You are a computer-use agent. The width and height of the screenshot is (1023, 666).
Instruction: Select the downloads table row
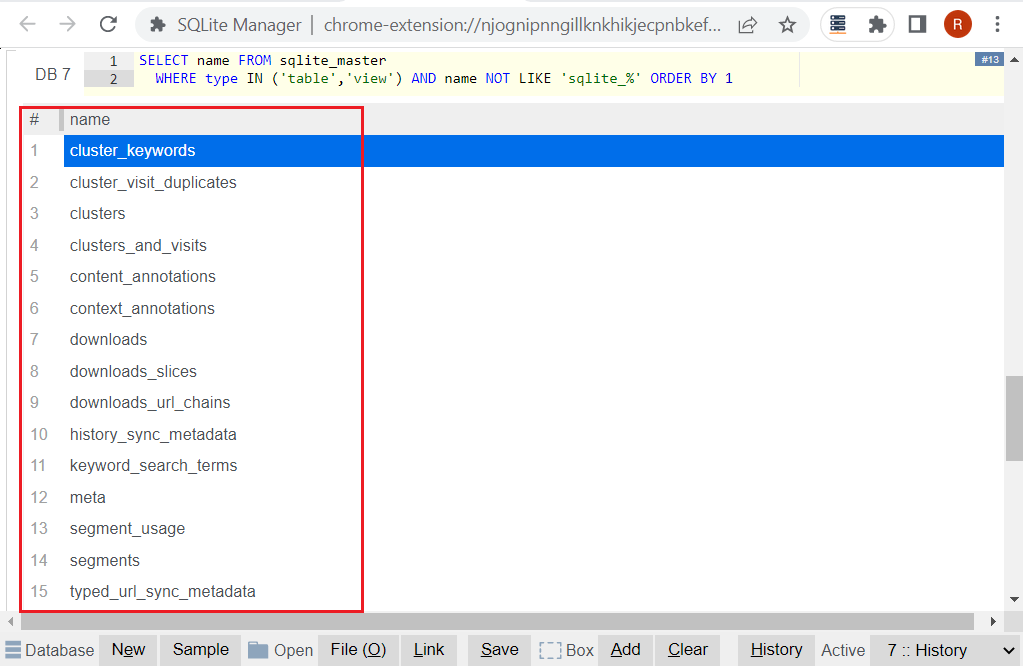coord(108,340)
